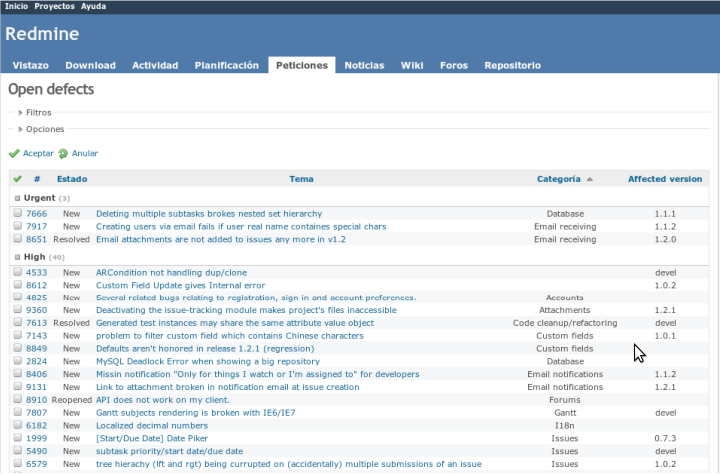
Task: Open 'Deactivating the issue-tracking module' issue
Action: (246, 310)
